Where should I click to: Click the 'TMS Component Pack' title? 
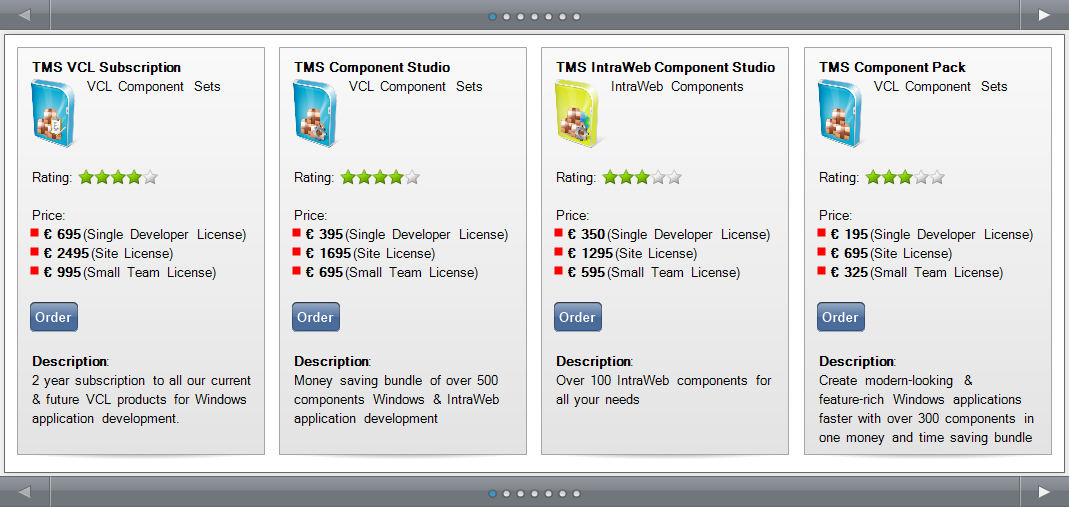892,67
